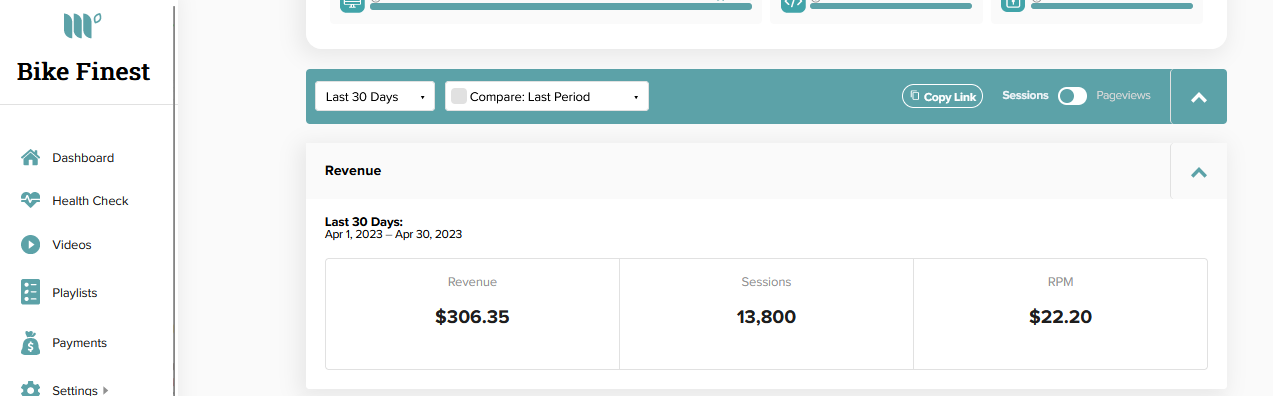1273x396 pixels.
Task: Click the Copy Link button
Action: pyautogui.click(x=942, y=96)
